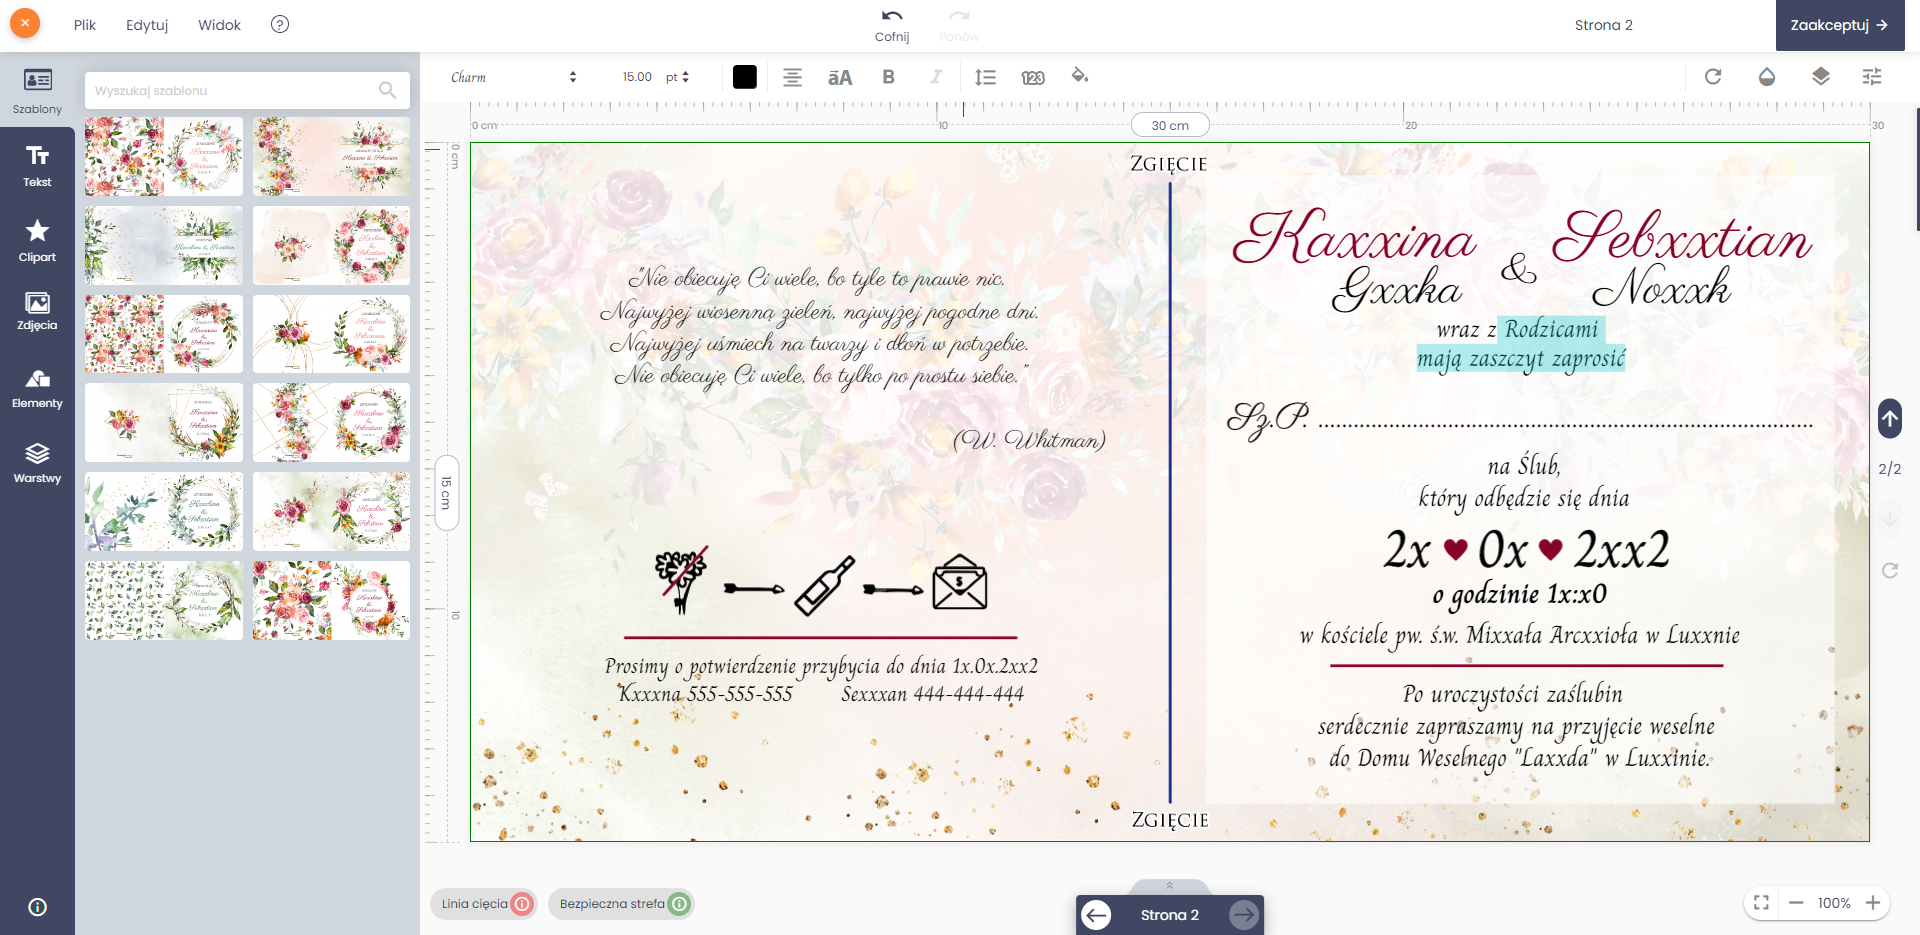Toggle bold formatting
Screen dimensions: 1920x935
[x=888, y=77]
